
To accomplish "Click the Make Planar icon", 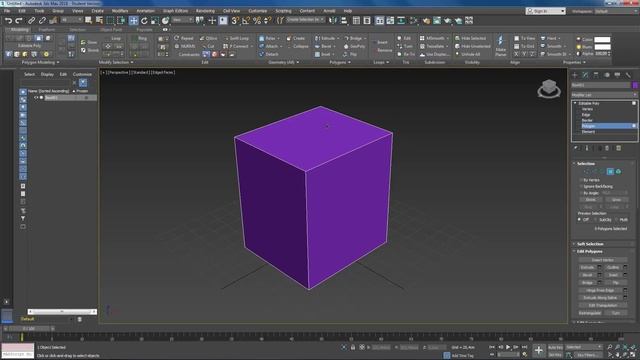I will pyautogui.click(x=500, y=45).
